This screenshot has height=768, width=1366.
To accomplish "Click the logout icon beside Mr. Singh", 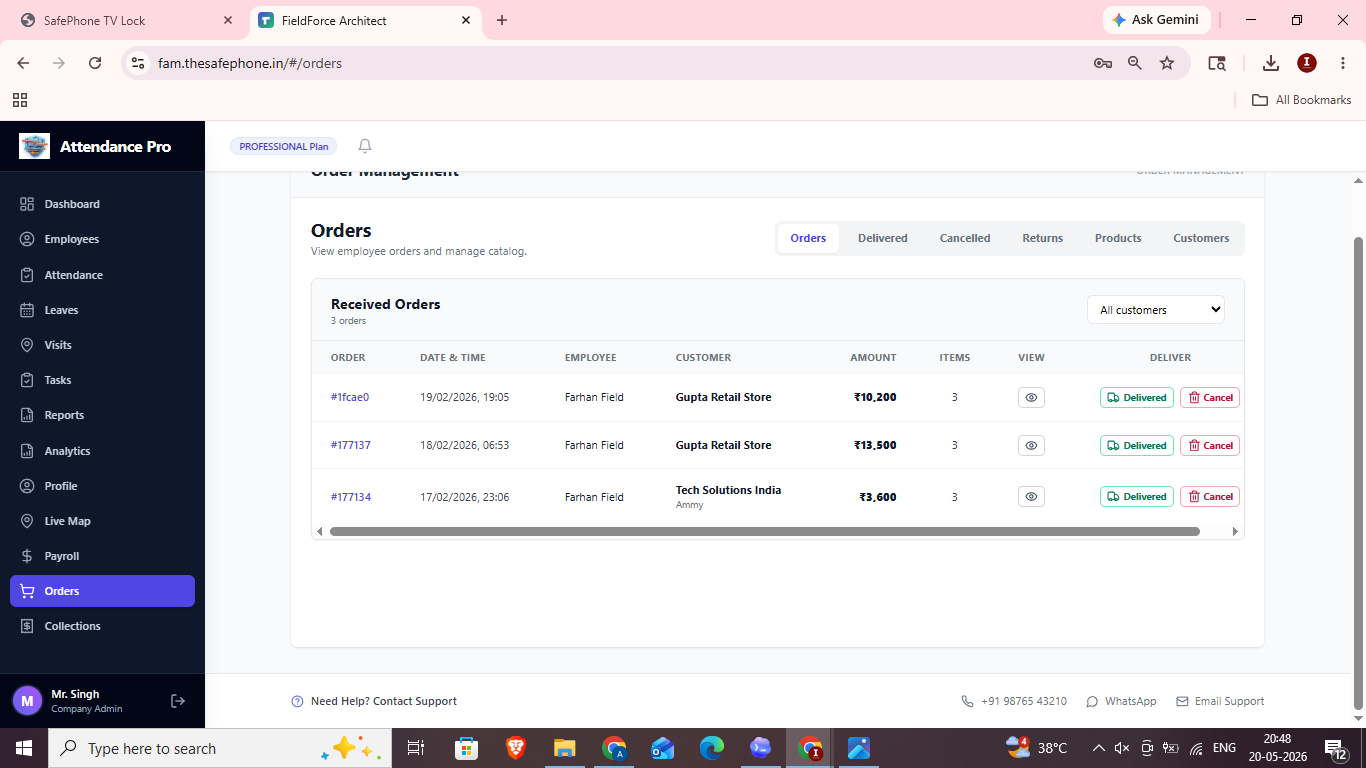I will [178, 701].
